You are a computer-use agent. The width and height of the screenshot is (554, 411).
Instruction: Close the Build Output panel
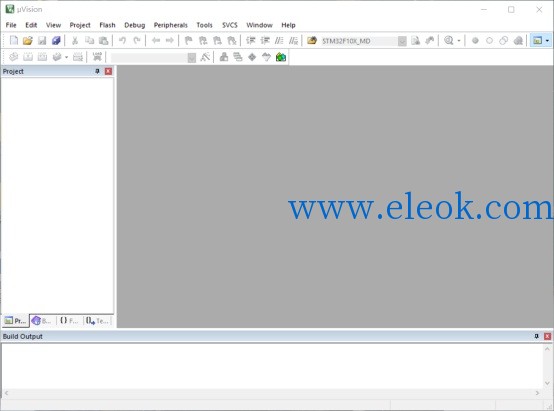pyautogui.click(x=547, y=336)
